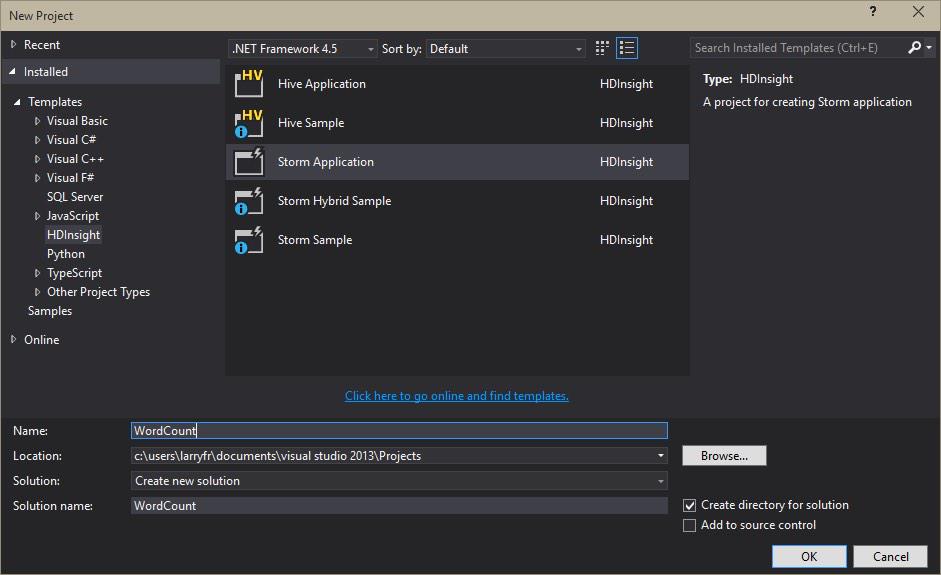Open the Sort by Default dropdown

point(506,49)
